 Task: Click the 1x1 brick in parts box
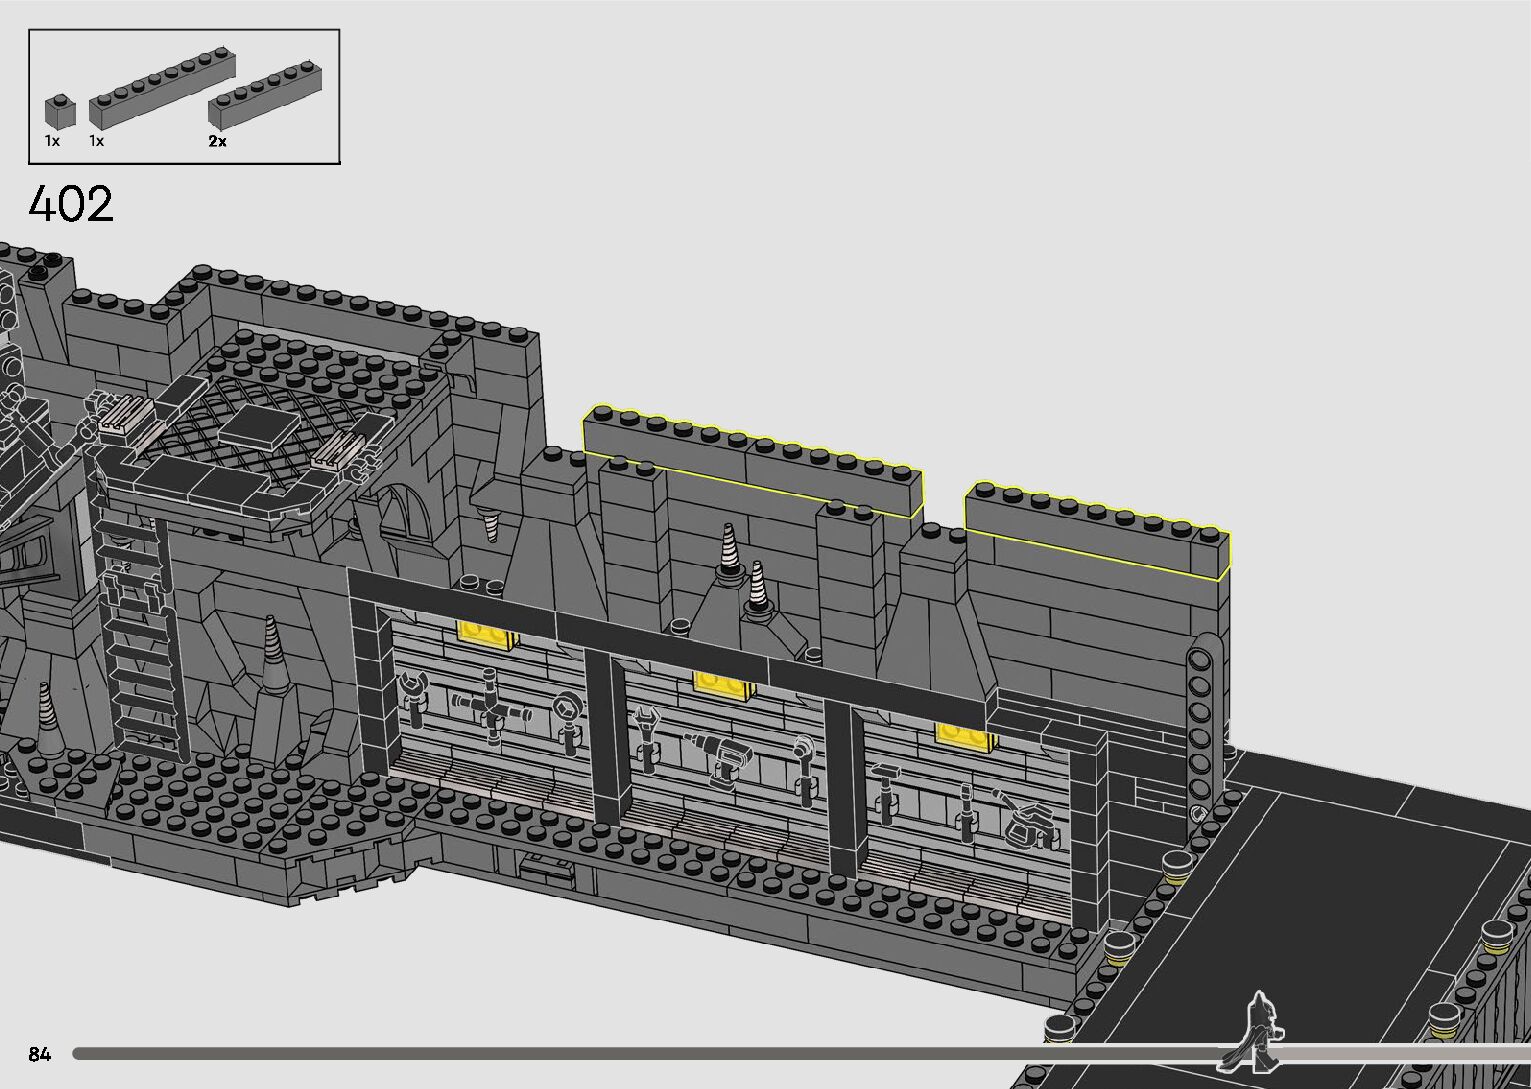pyautogui.click(x=60, y=111)
